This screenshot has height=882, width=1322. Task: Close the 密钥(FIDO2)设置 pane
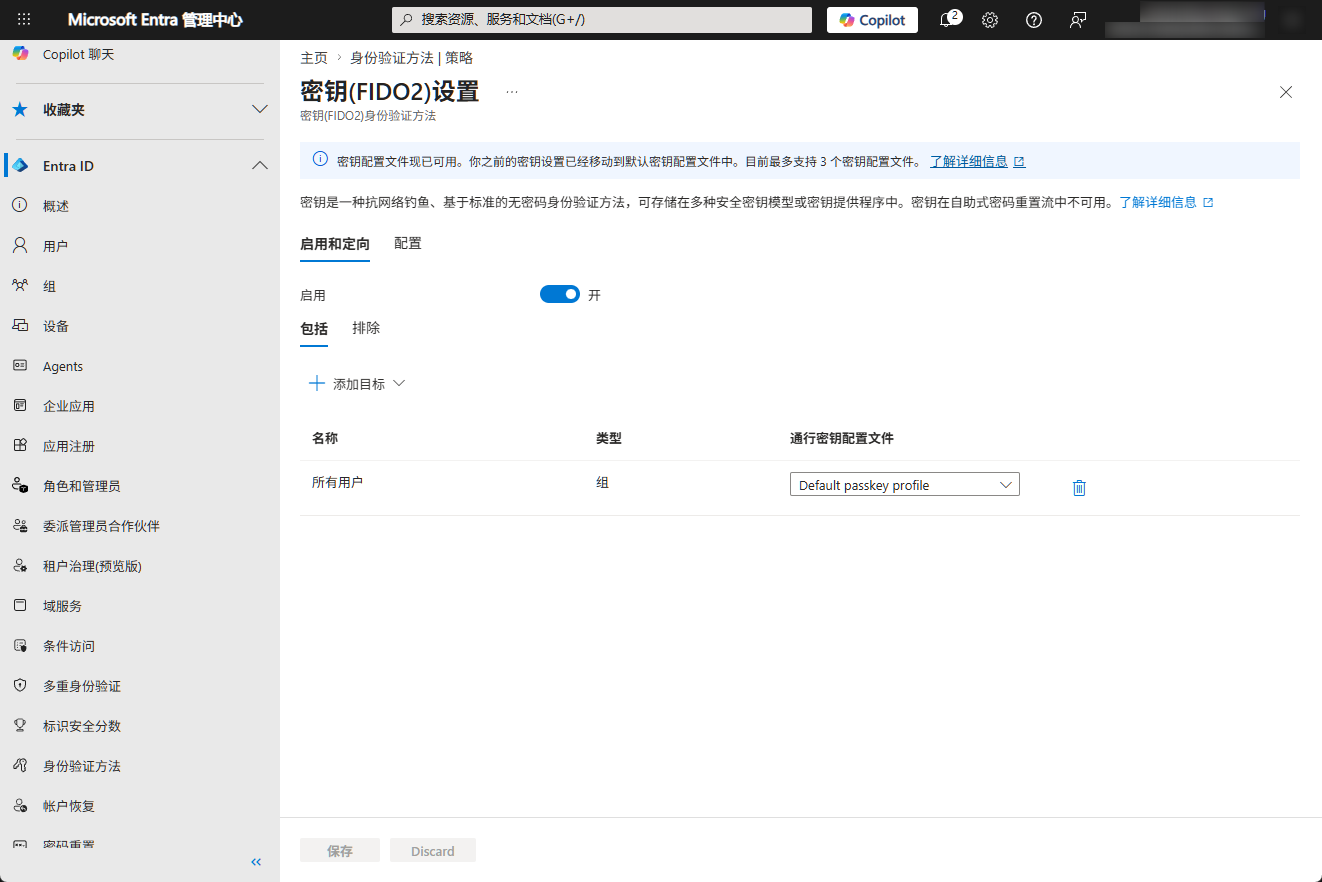point(1286,92)
